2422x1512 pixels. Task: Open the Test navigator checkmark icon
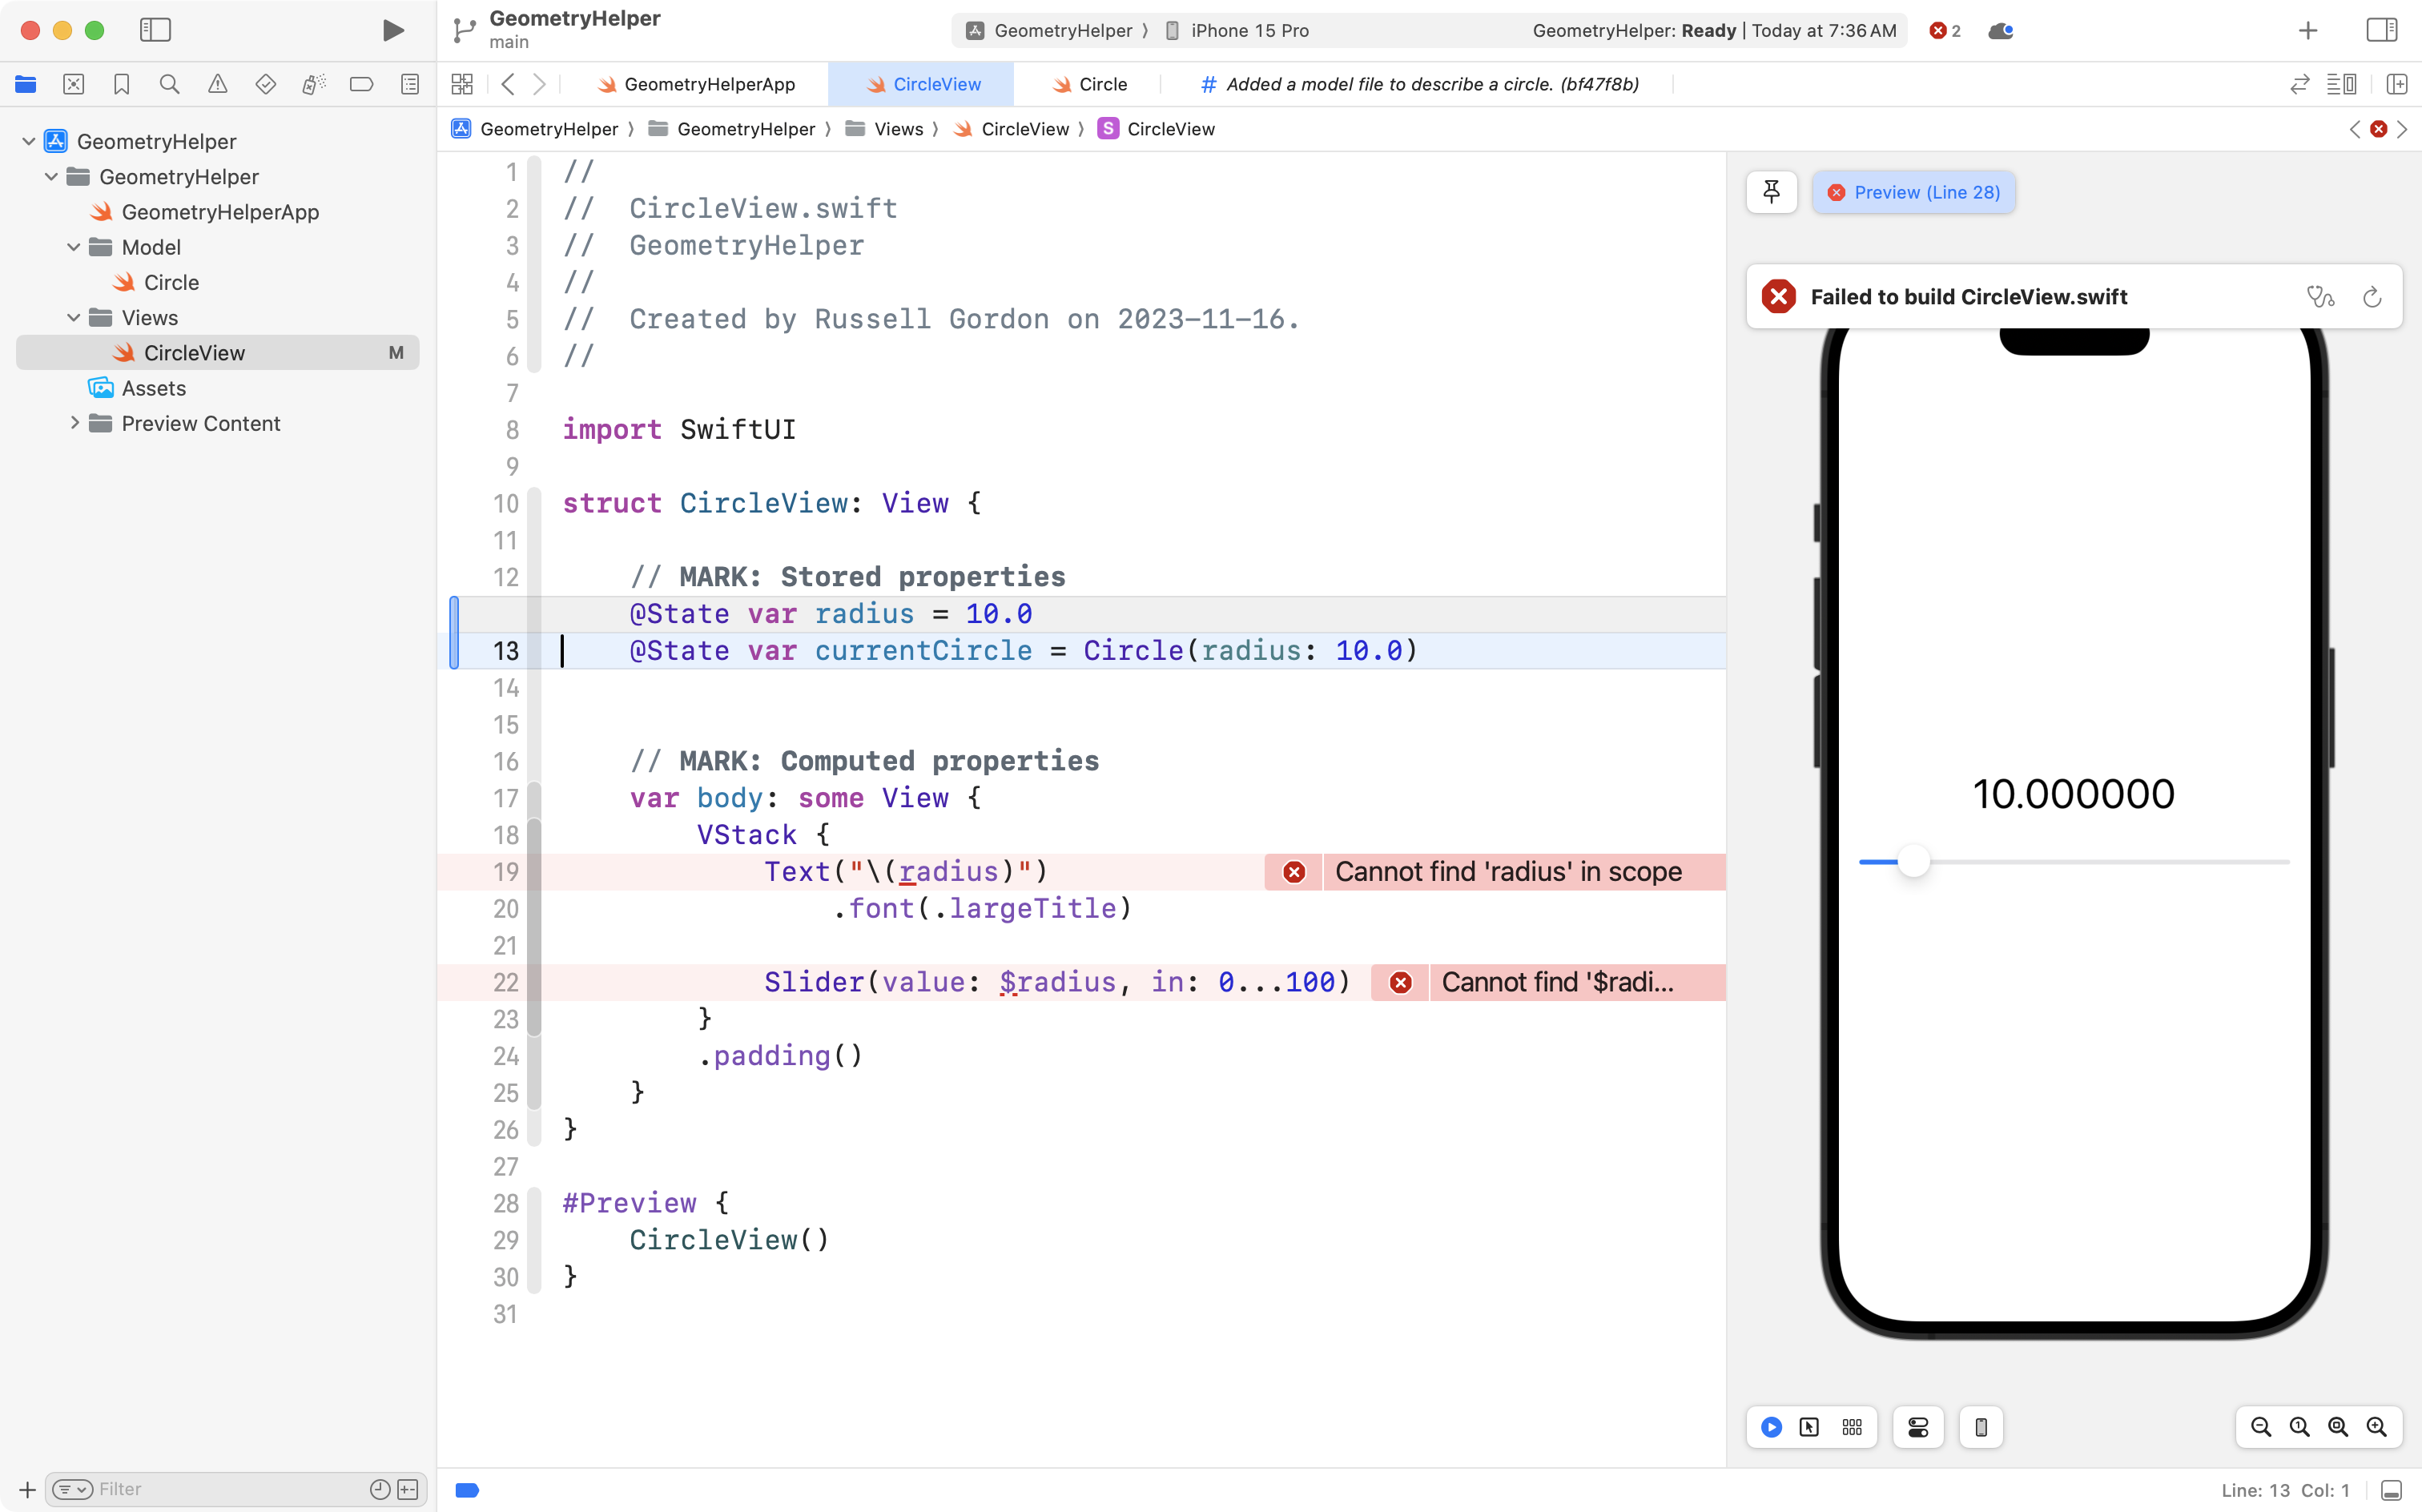pyautogui.click(x=265, y=84)
